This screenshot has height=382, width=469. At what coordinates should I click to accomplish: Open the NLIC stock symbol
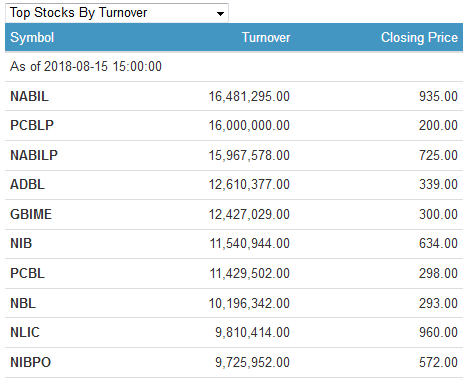coord(25,332)
